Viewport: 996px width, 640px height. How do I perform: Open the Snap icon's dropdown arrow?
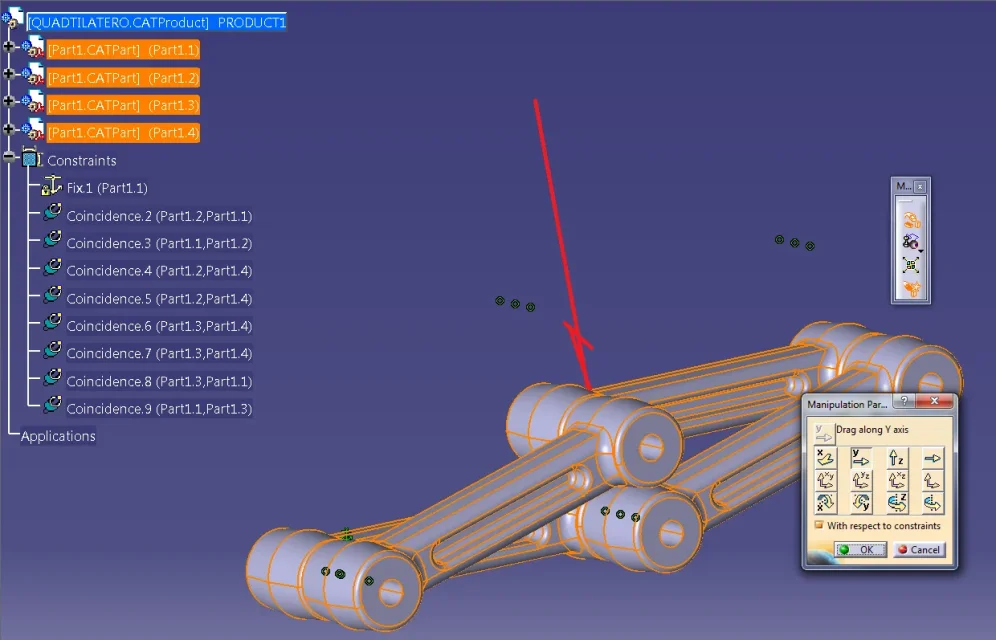[920, 251]
